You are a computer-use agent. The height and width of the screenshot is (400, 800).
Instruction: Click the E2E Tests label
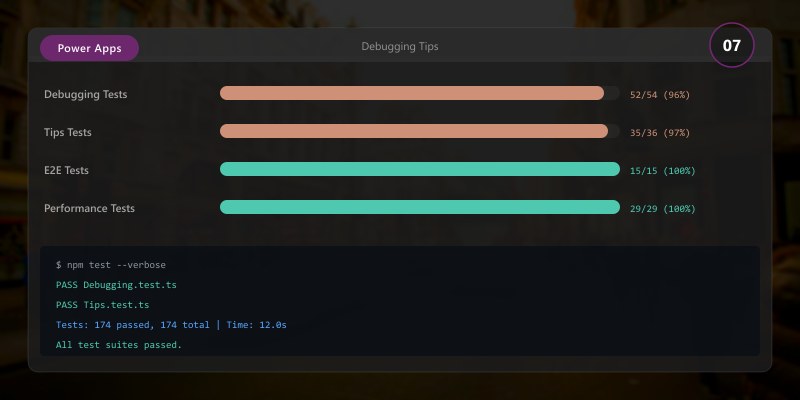pyautogui.click(x=66, y=170)
